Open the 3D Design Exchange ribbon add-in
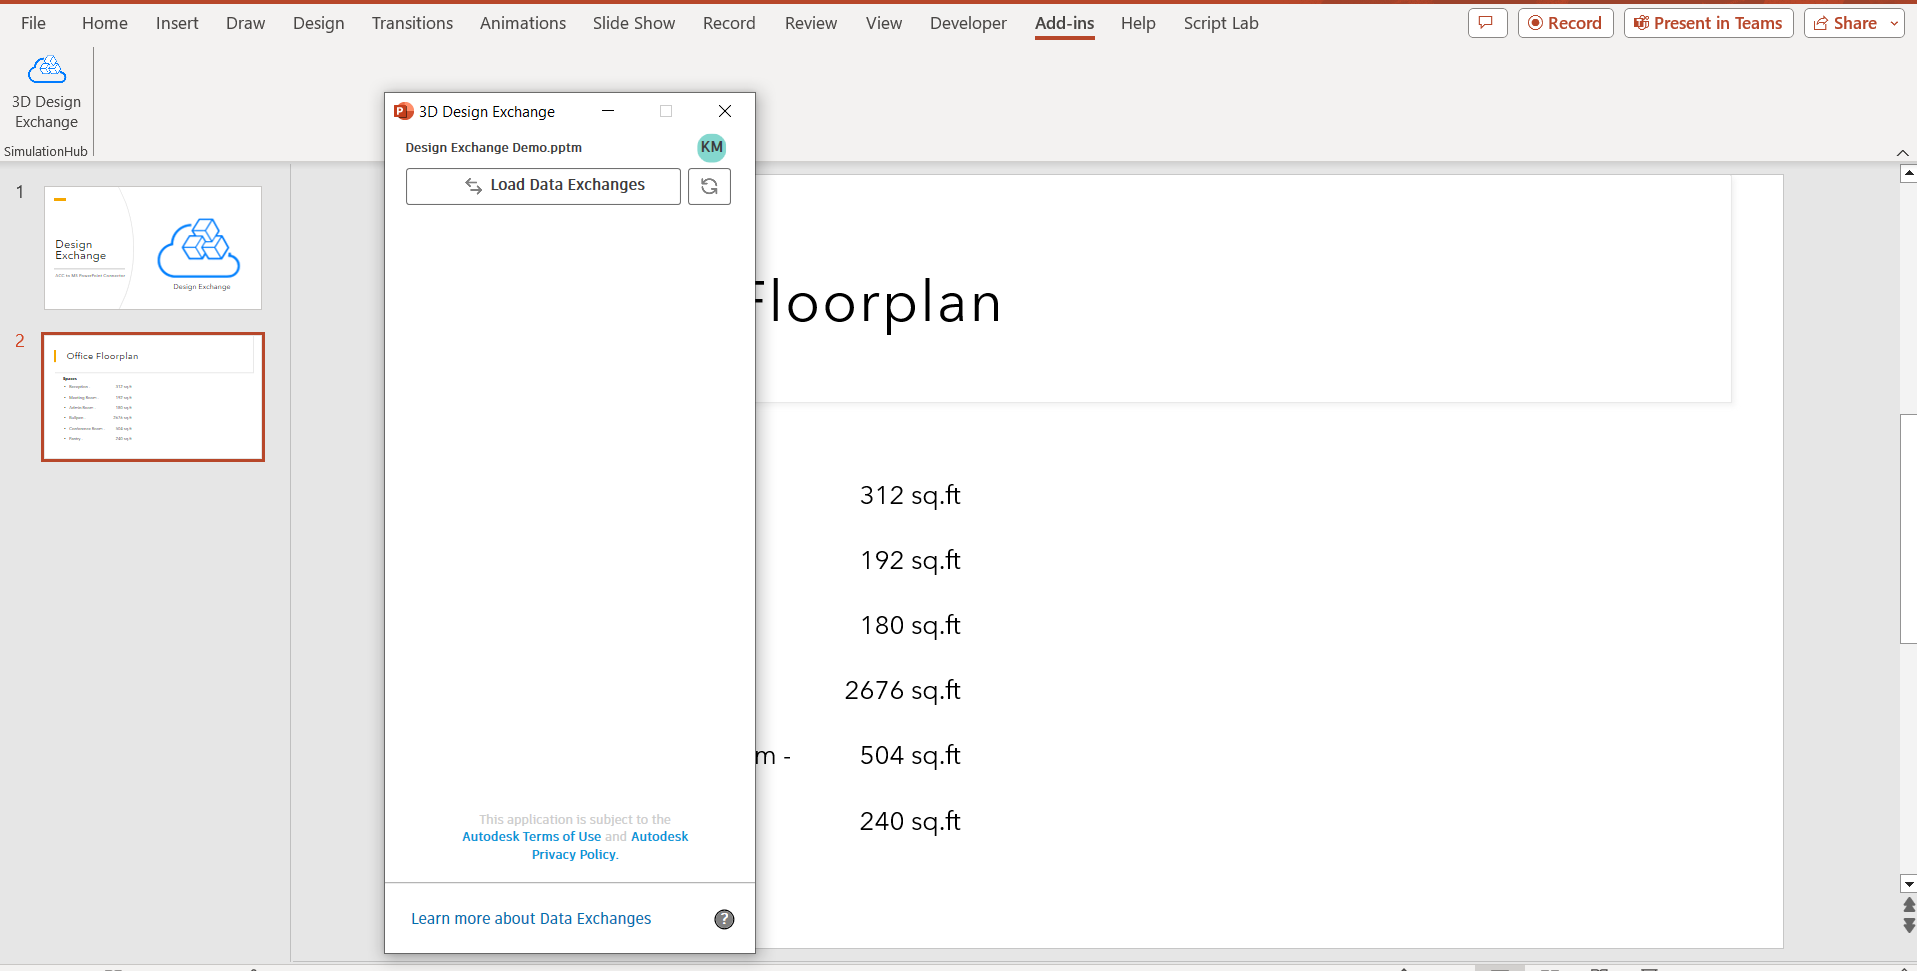 coord(46,92)
